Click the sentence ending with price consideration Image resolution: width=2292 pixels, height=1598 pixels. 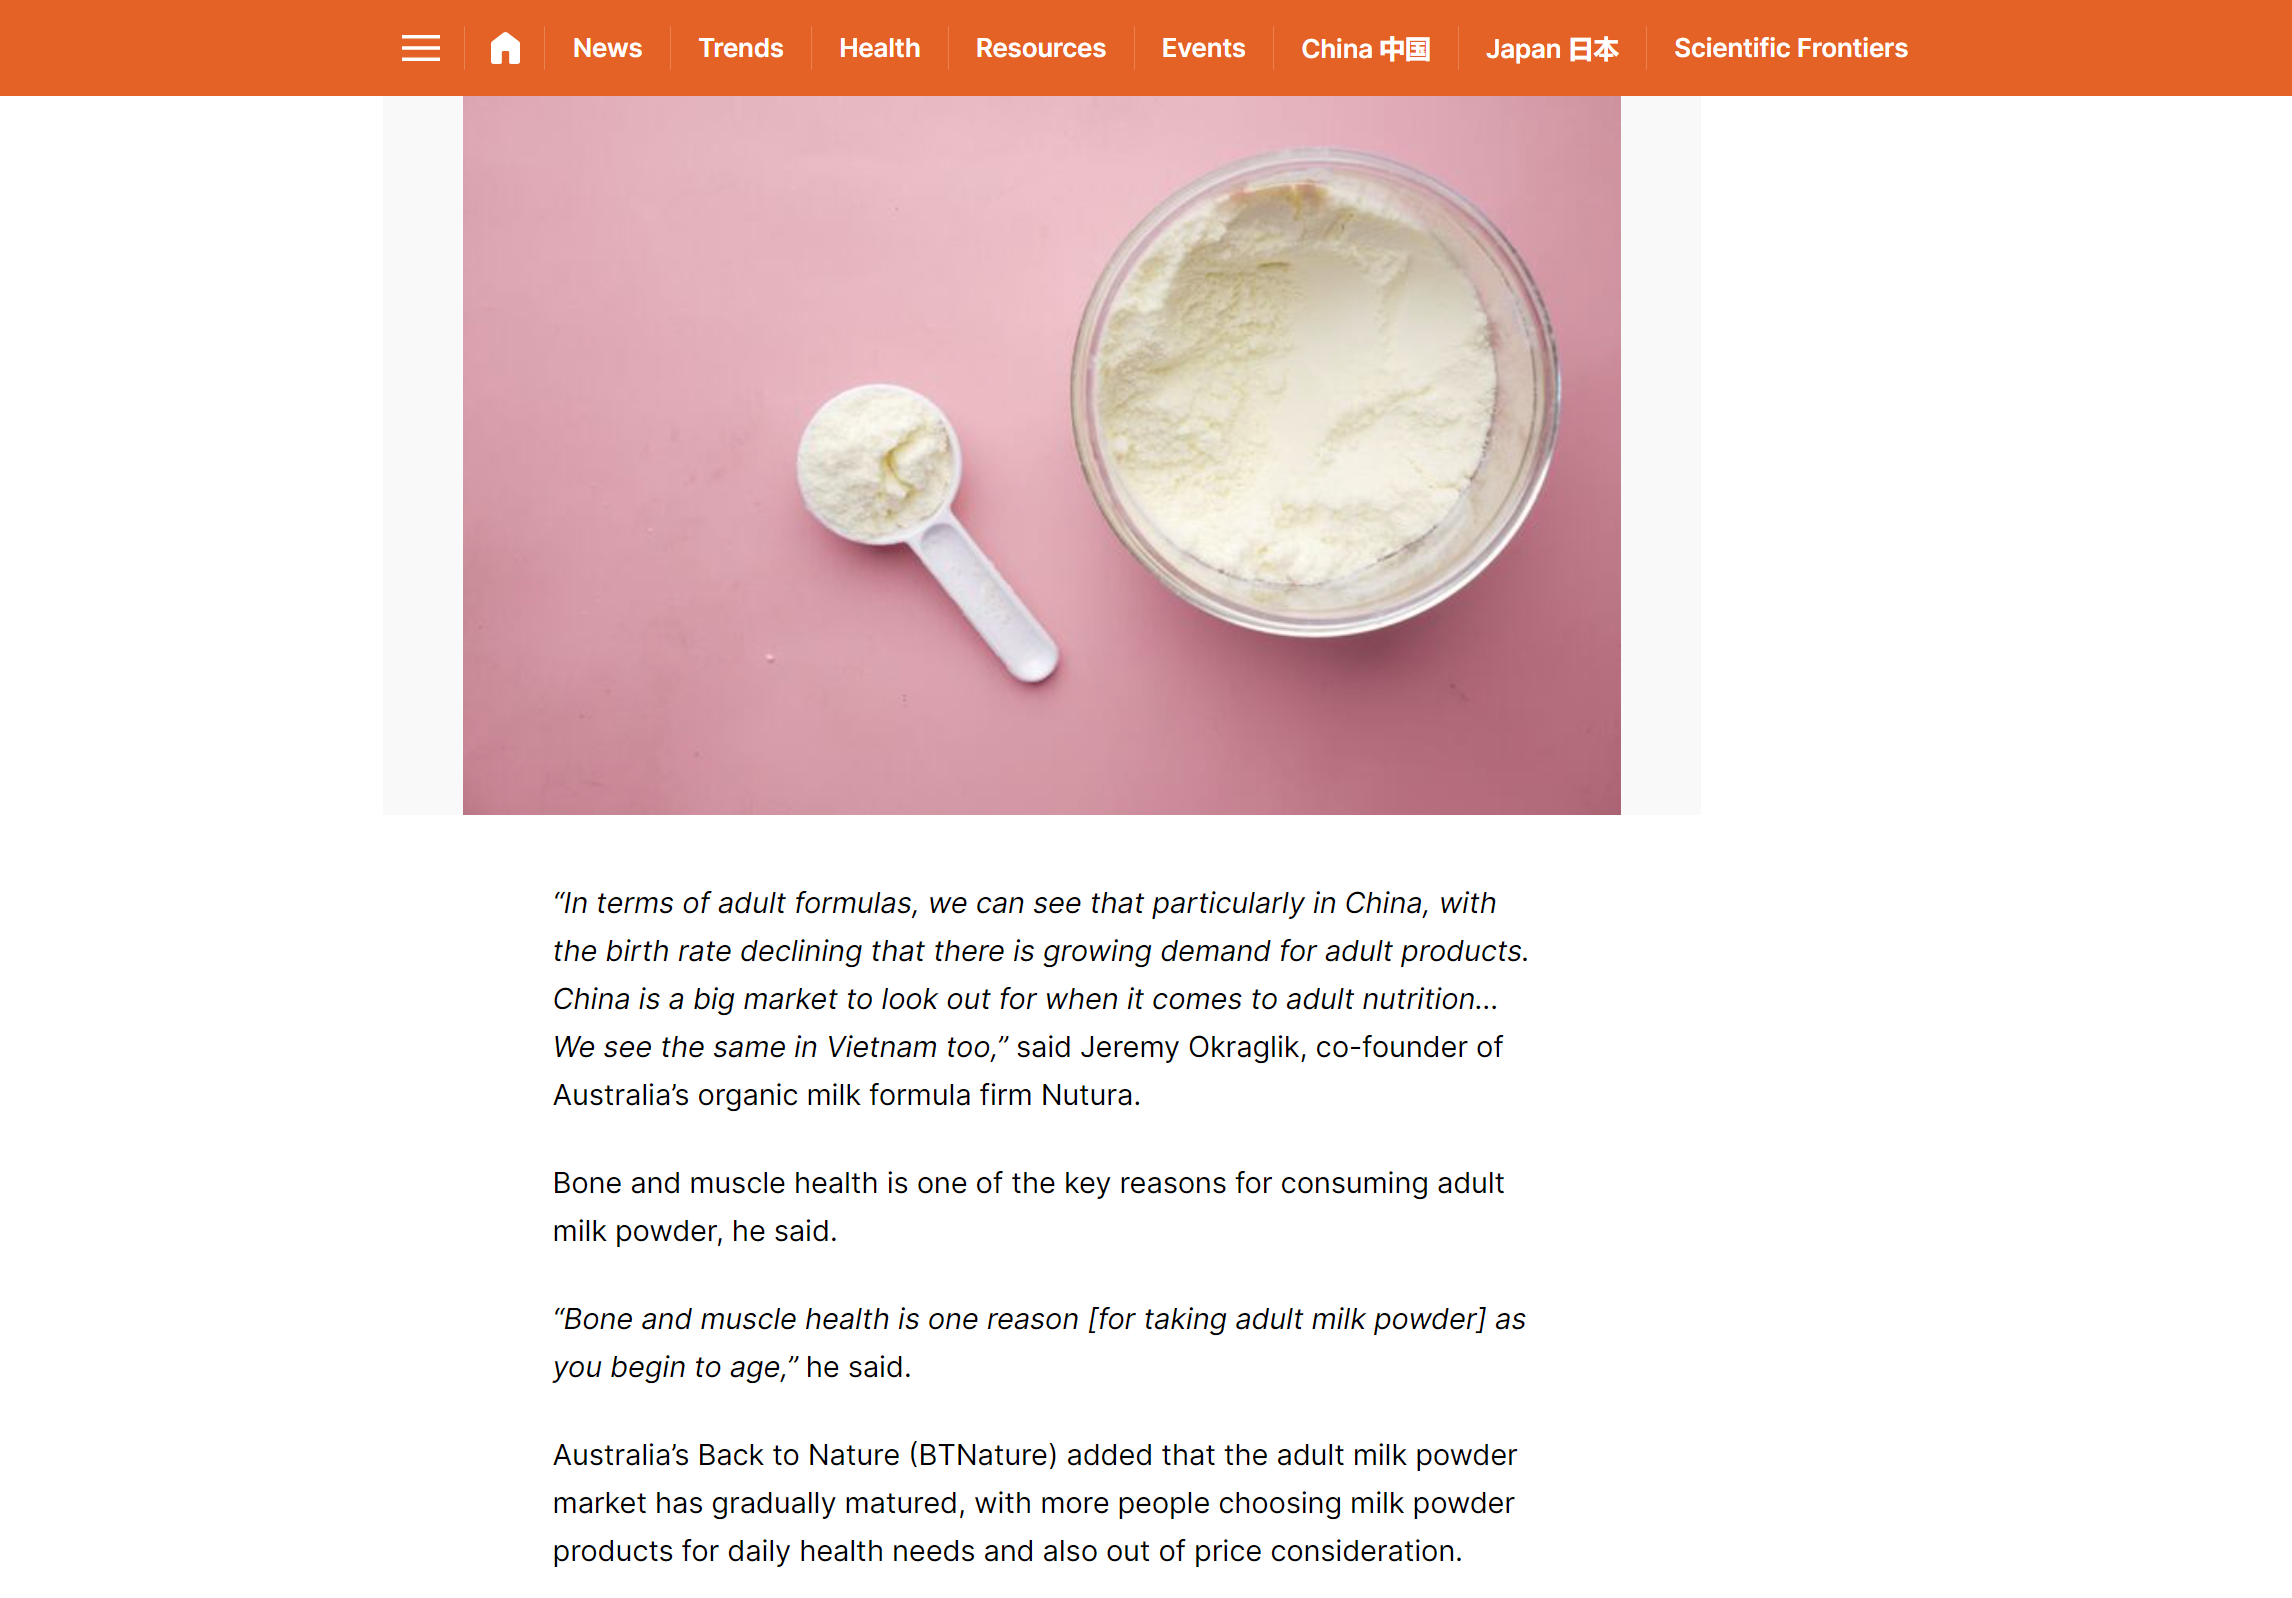pyautogui.click(x=1035, y=1503)
